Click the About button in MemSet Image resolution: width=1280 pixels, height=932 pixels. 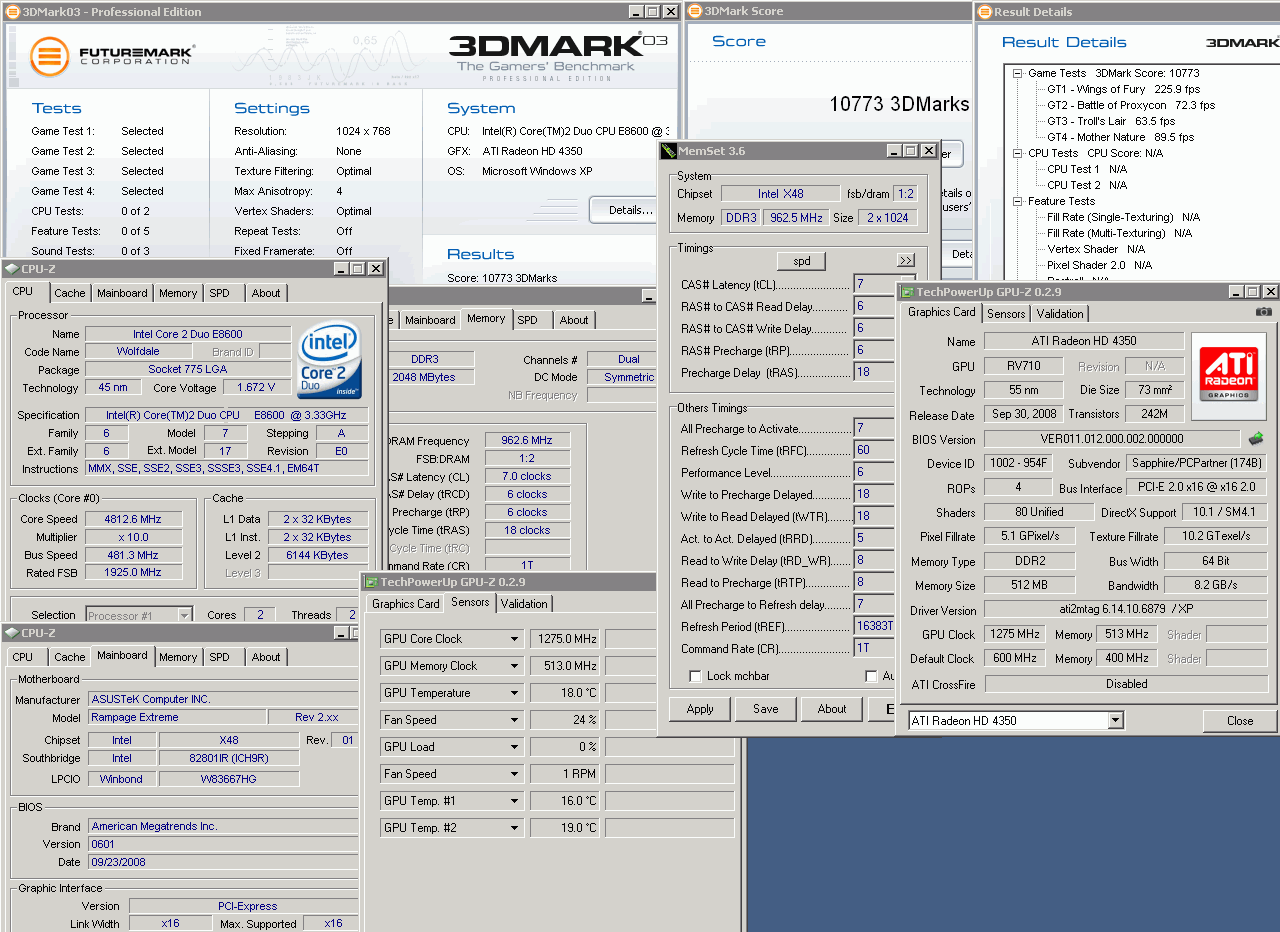832,709
